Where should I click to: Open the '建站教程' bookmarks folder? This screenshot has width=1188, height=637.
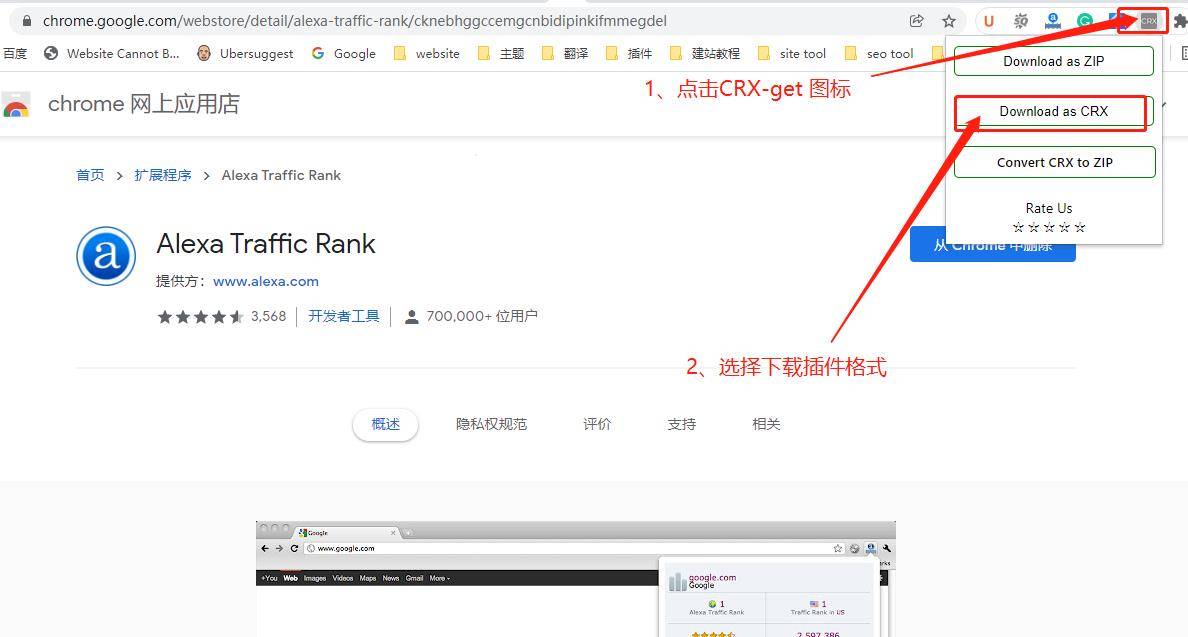click(705, 53)
